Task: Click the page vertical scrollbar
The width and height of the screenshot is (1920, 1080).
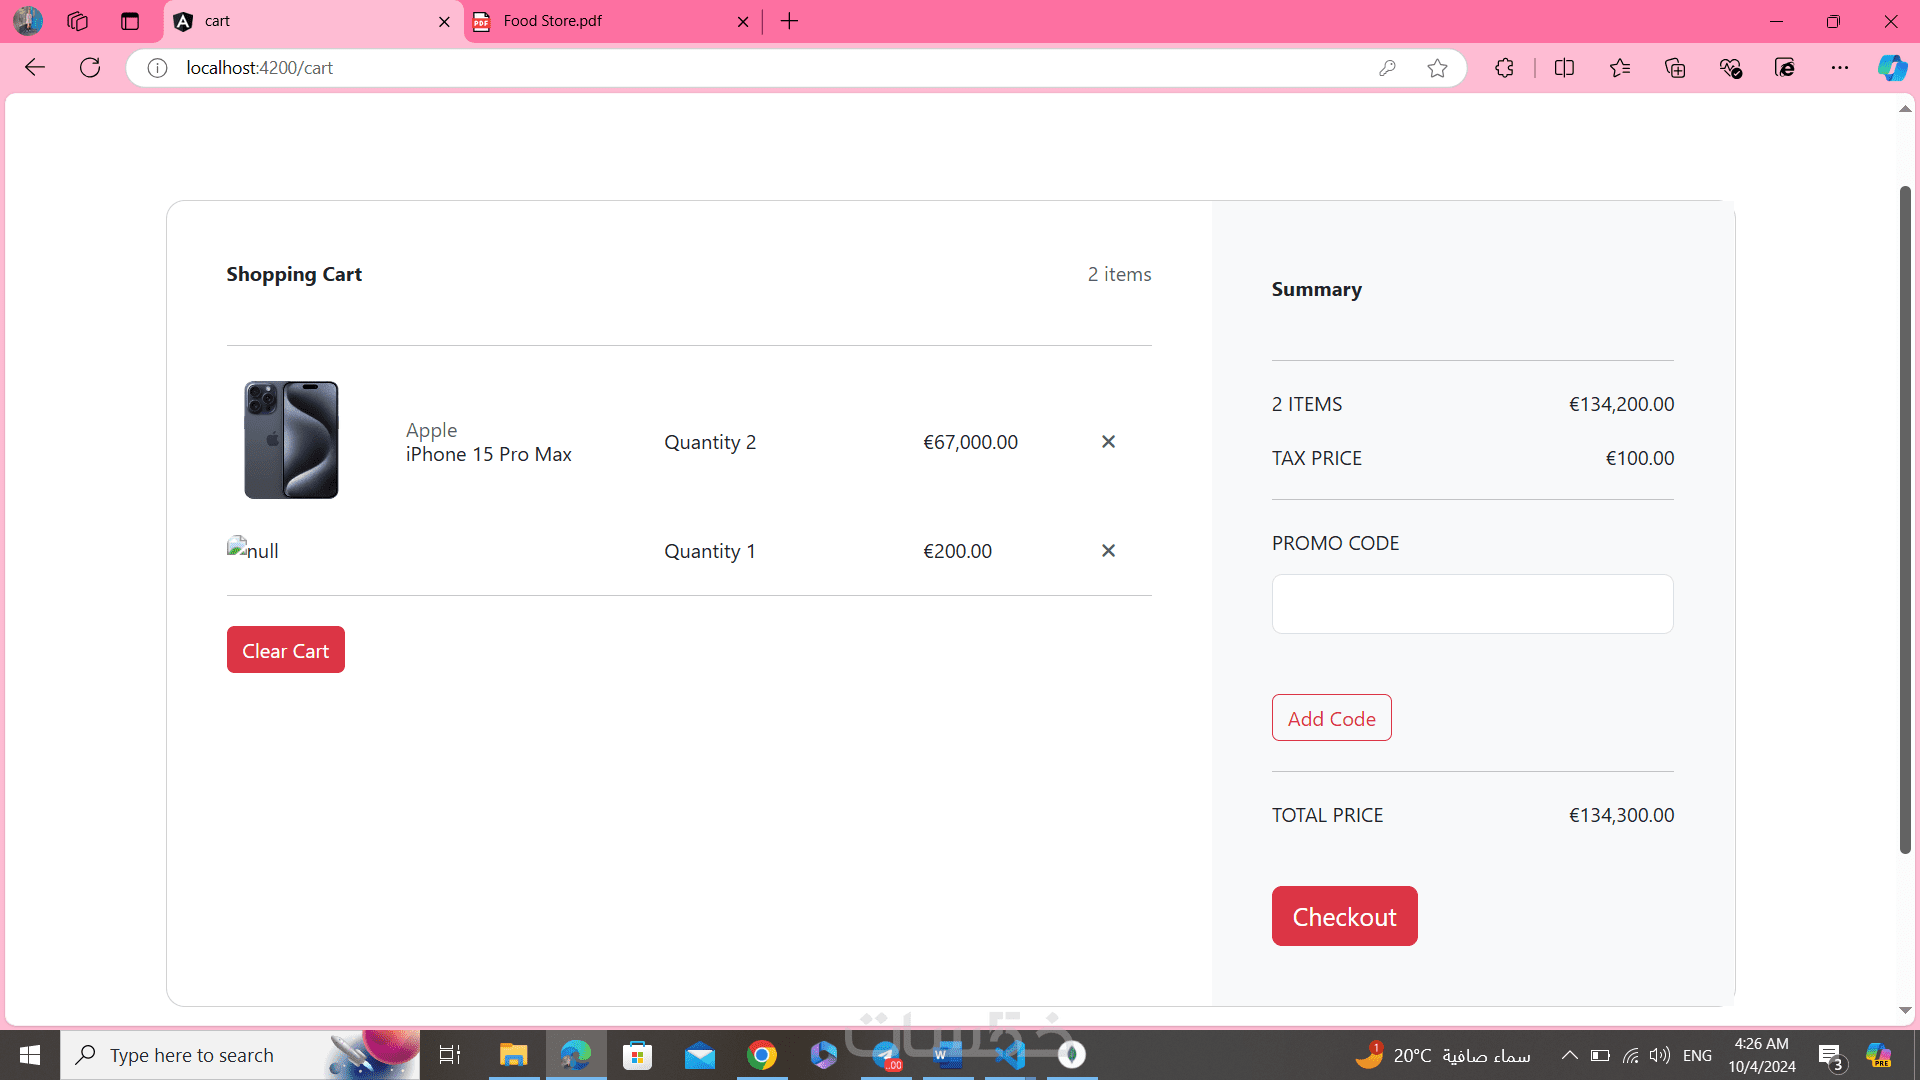Action: 1905,520
